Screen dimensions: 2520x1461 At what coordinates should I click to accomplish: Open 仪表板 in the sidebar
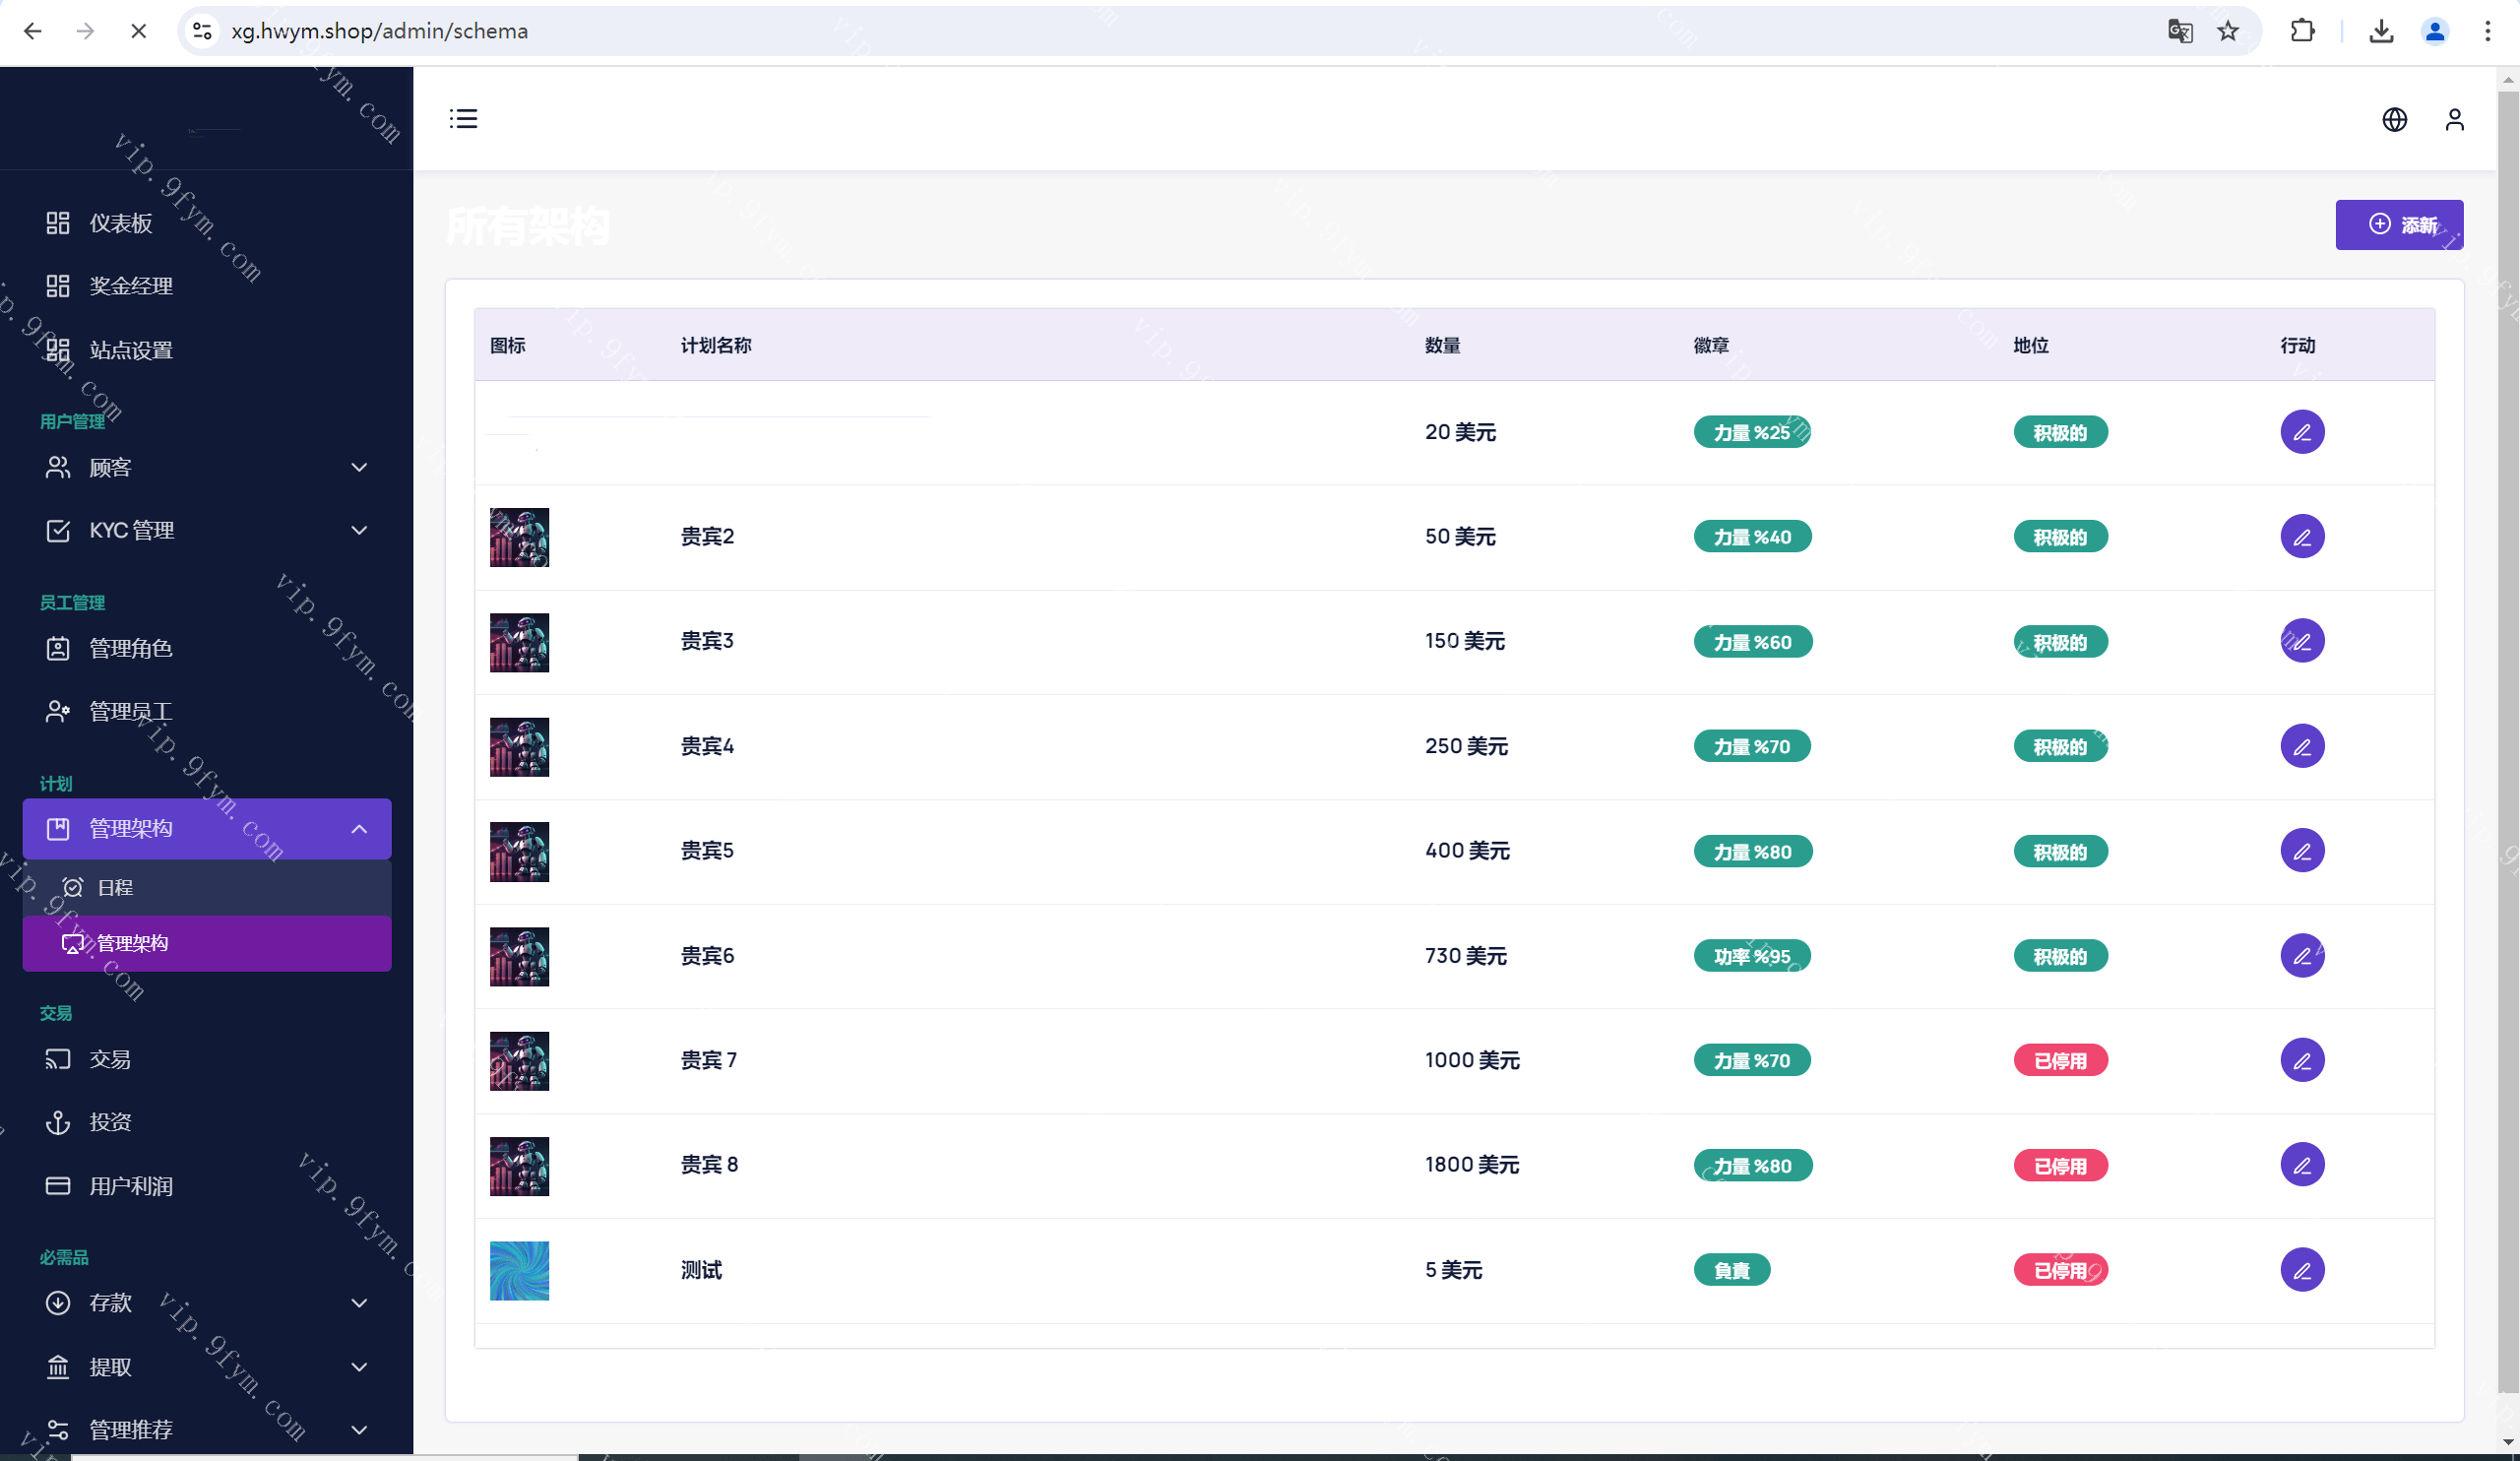[120, 223]
